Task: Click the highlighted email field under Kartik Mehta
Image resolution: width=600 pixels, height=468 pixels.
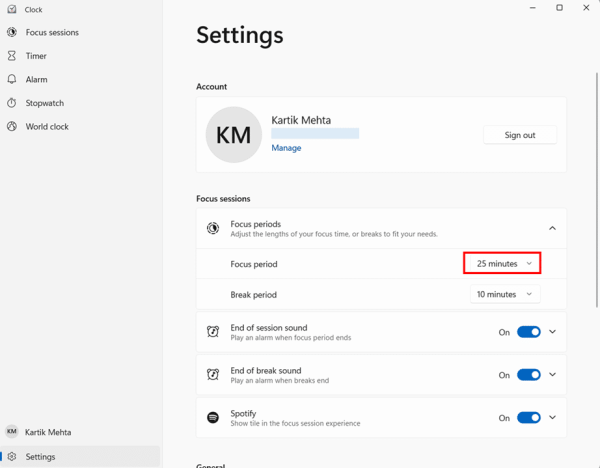Action: click(x=315, y=133)
